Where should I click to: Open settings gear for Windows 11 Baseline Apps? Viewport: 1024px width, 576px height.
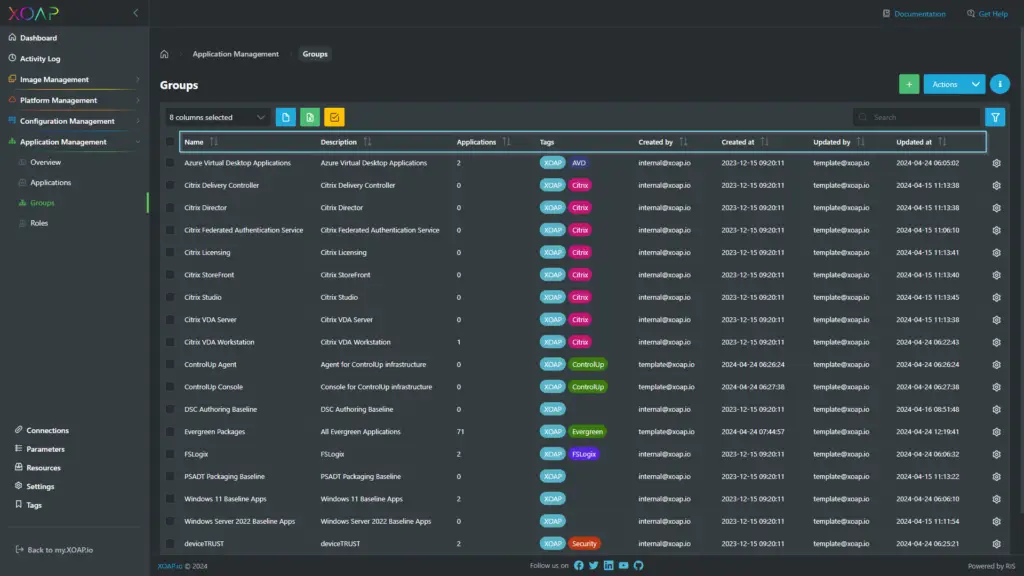click(x=996, y=499)
